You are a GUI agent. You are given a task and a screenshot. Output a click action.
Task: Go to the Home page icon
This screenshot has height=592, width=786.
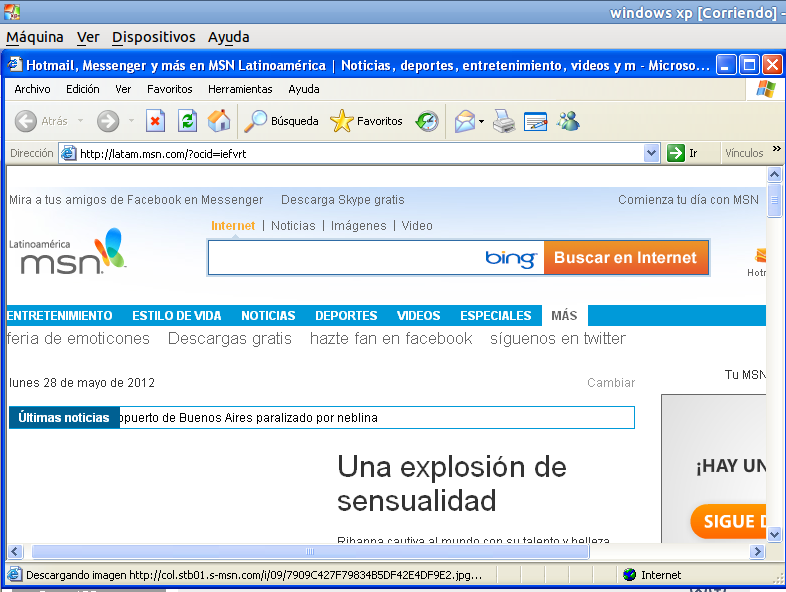219,121
